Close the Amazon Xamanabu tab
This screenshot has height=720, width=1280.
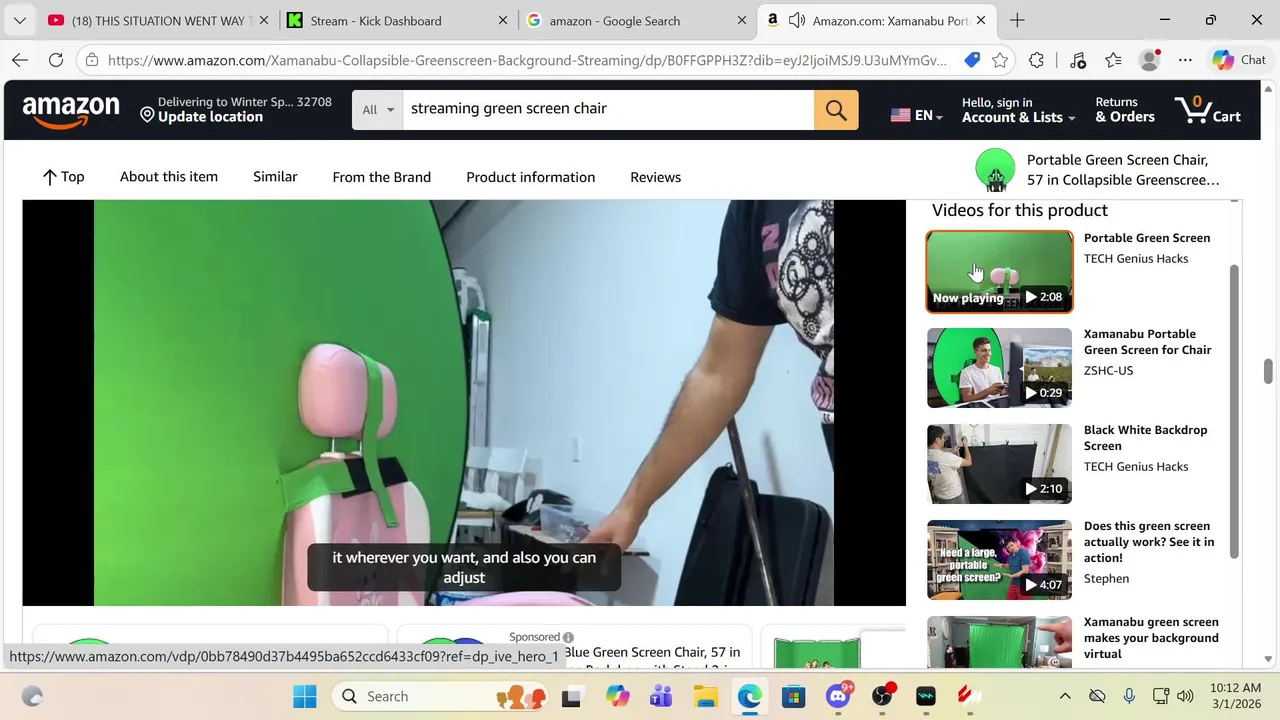point(981,20)
